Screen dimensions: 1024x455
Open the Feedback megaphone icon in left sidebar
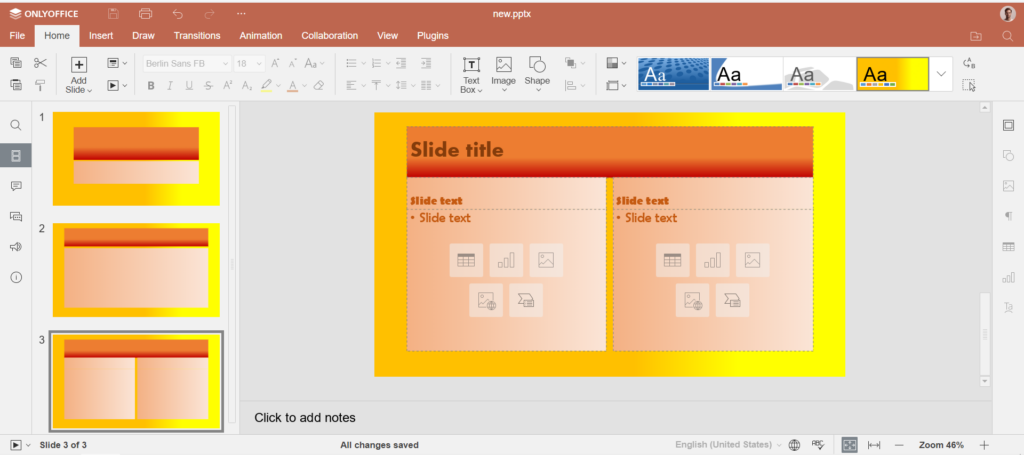[16, 247]
